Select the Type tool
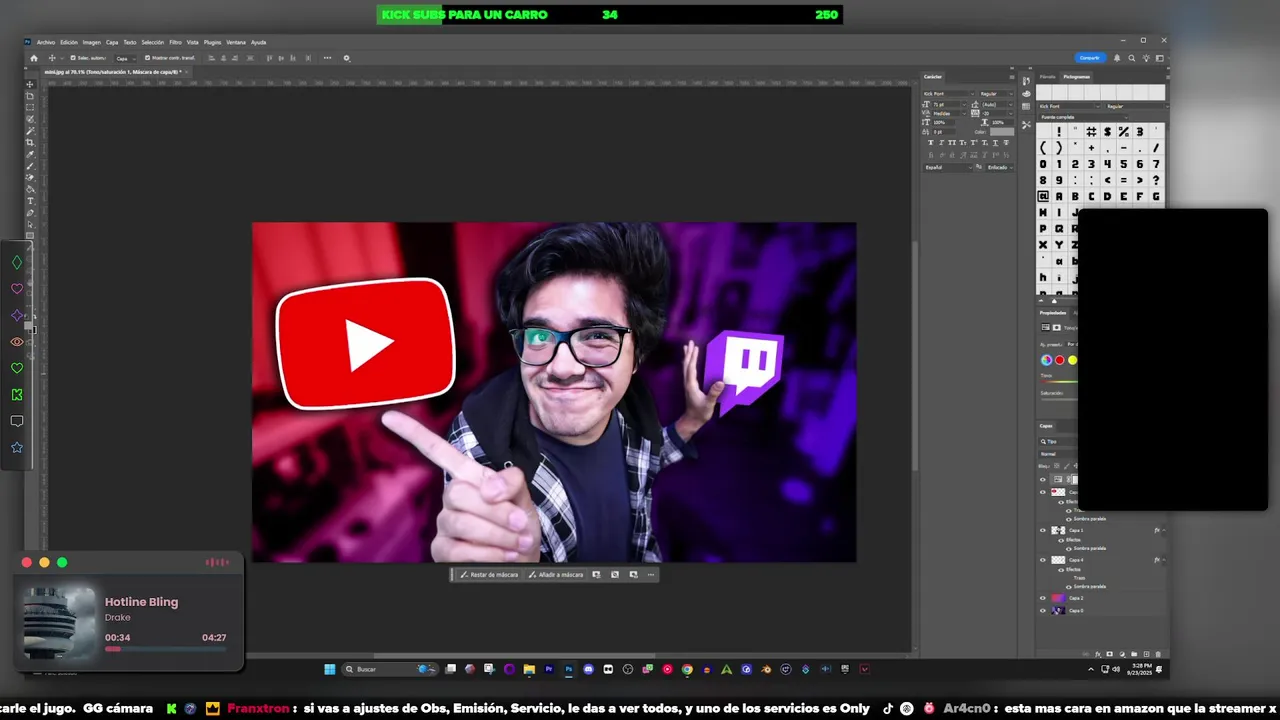The width and height of the screenshot is (1280, 720). [29, 201]
